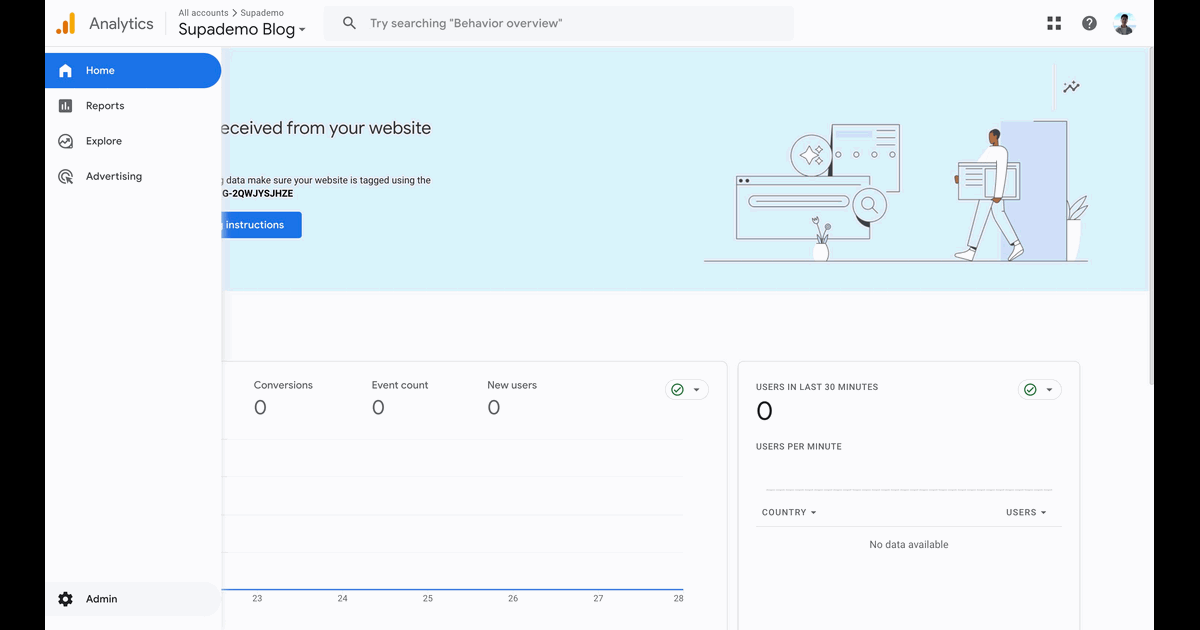Image resolution: width=1200 pixels, height=630 pixels.
Task: Open data quality dropdown on overview card
Action: pos(687,390)
